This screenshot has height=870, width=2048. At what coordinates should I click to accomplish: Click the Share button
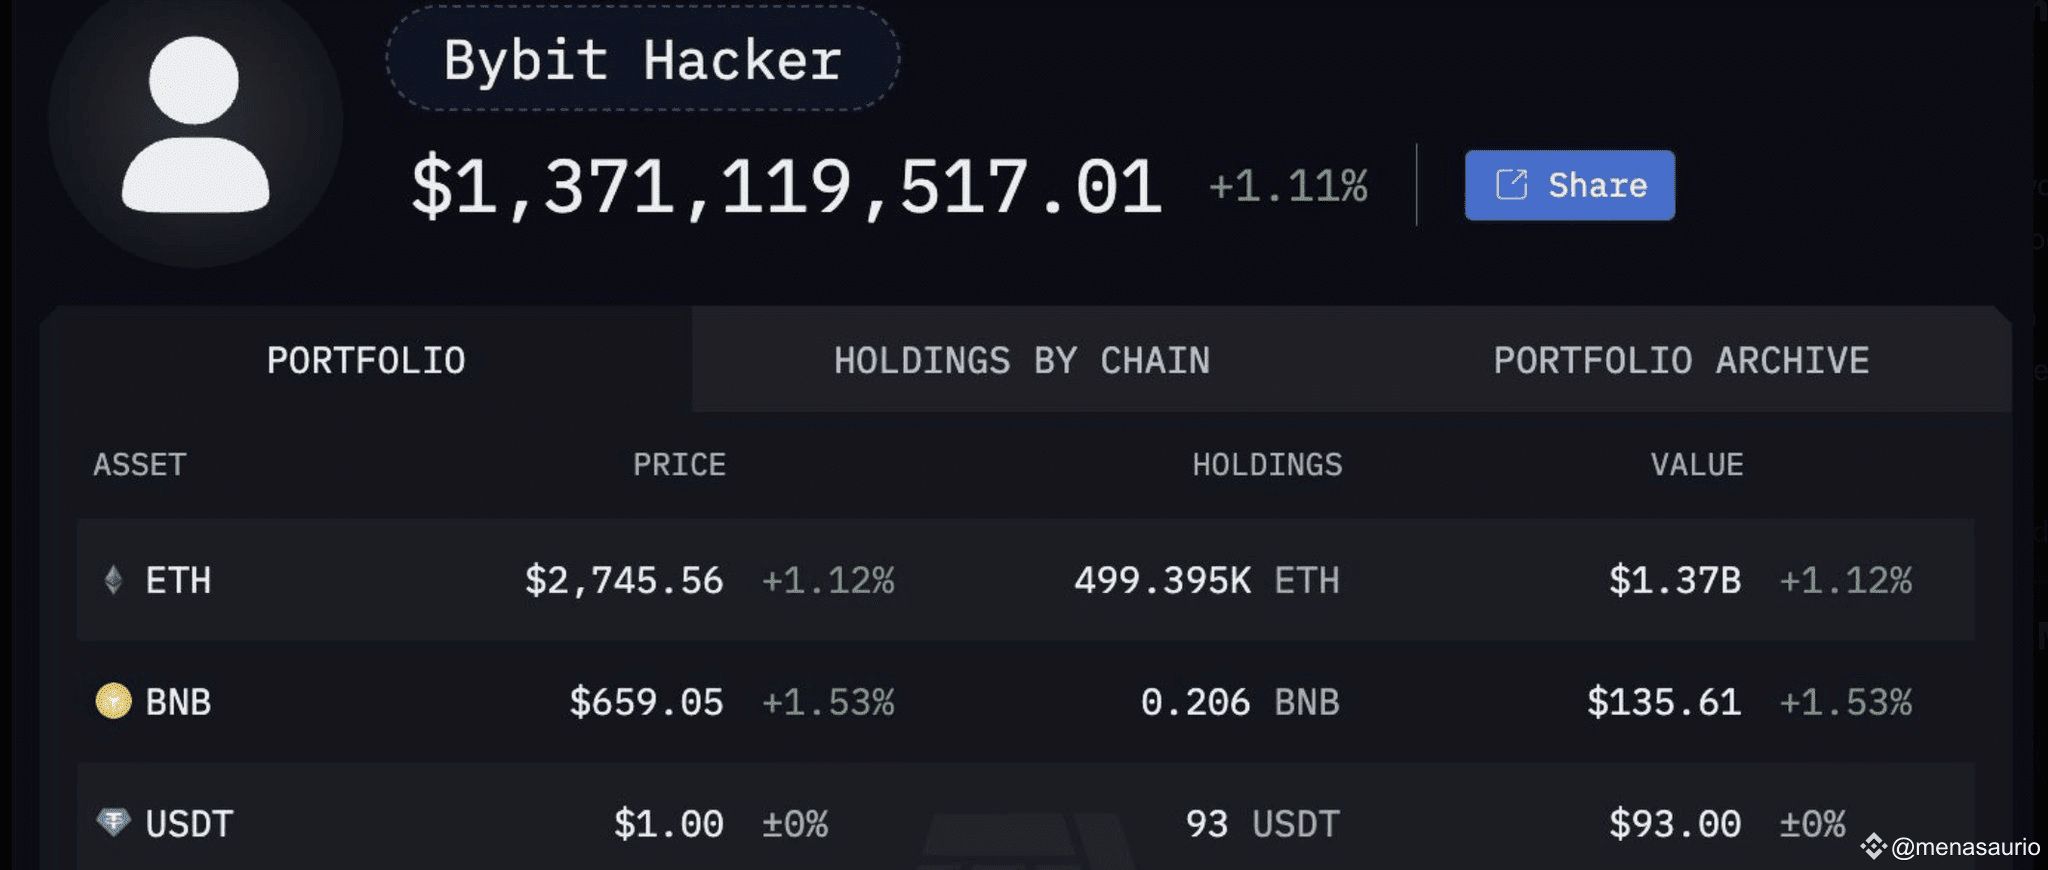[1569, 185]
